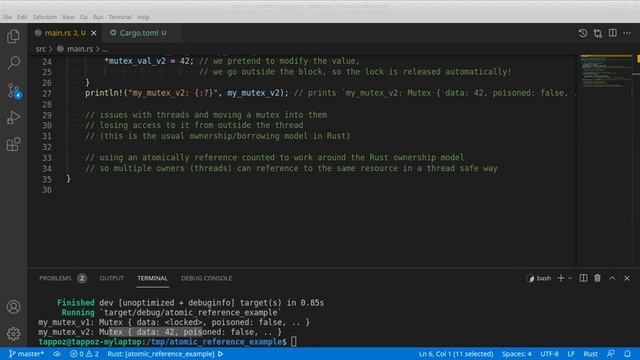The width and height of the screenshot is (640, 360).
Task: Split the editor to the right
Action: tap(613, 33)
